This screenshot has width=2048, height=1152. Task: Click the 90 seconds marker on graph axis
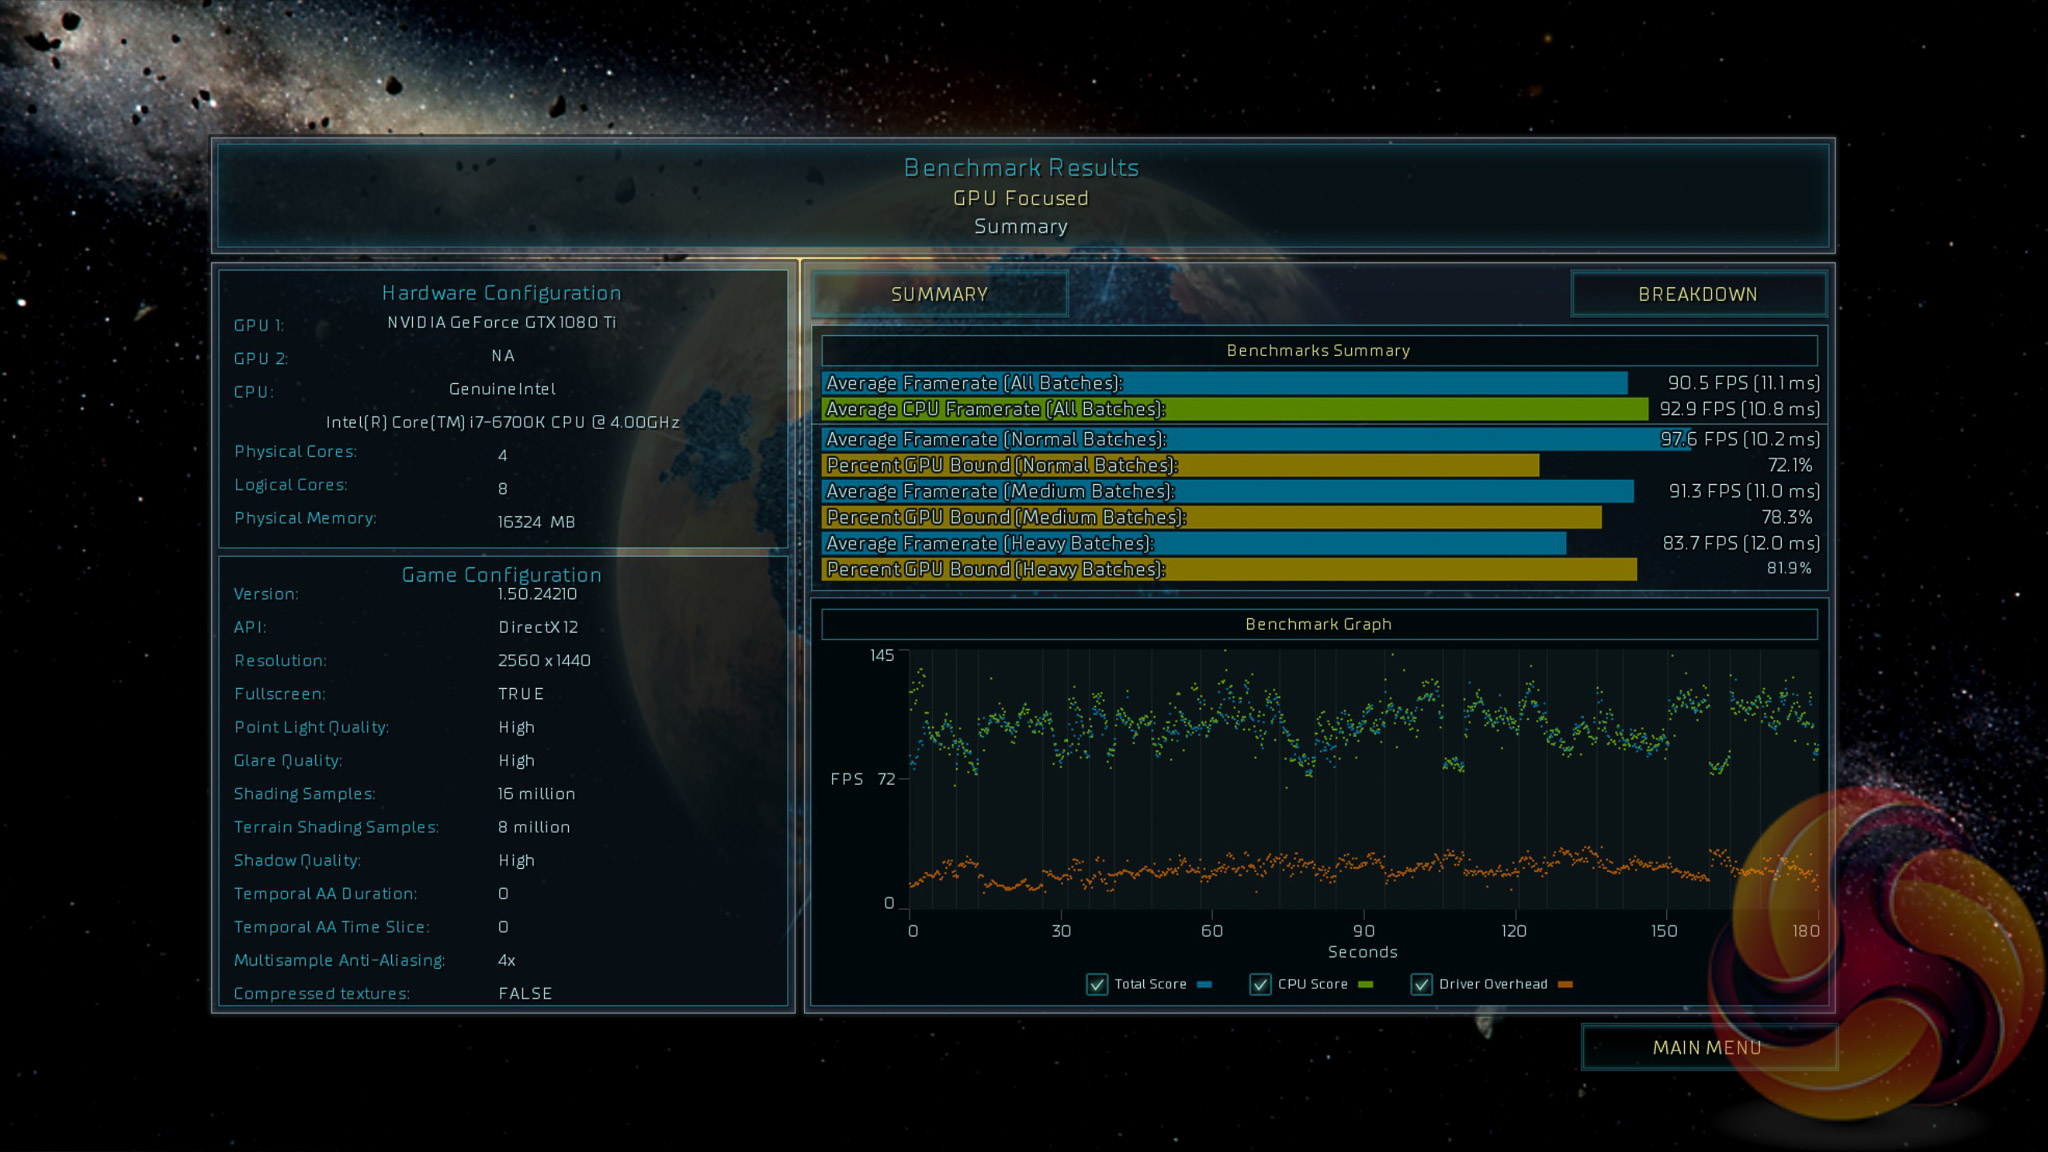[1363, 931]
